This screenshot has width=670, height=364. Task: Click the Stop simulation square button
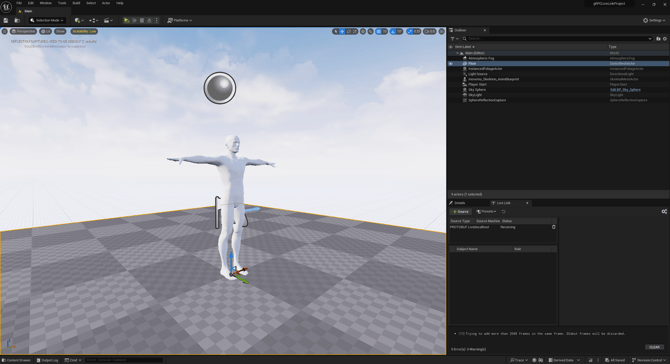142,21
